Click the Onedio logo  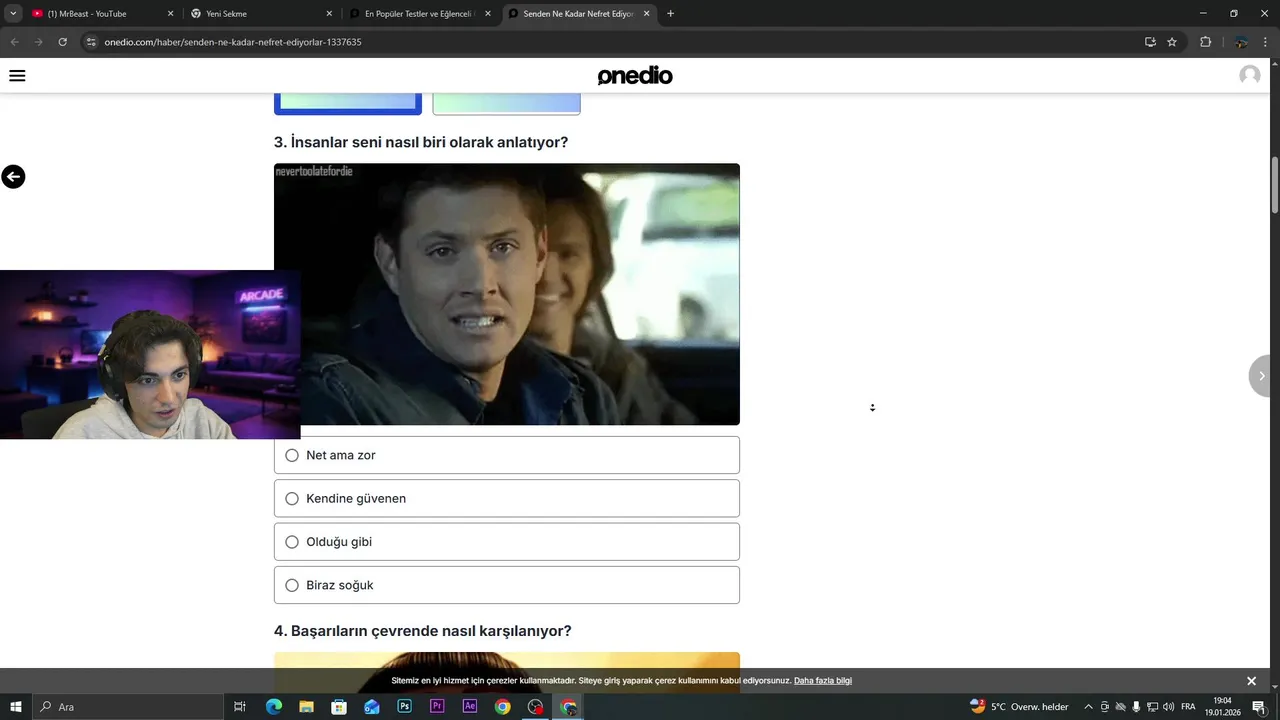635,76
